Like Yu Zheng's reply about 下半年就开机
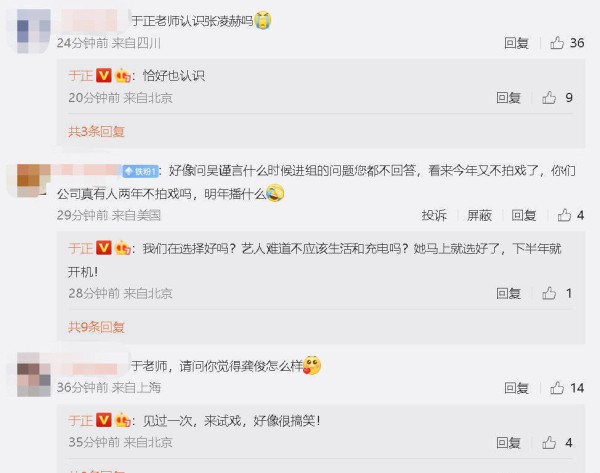Image resolution: width=600 pixels, height=473 pixels. click(x=549, y=294)
